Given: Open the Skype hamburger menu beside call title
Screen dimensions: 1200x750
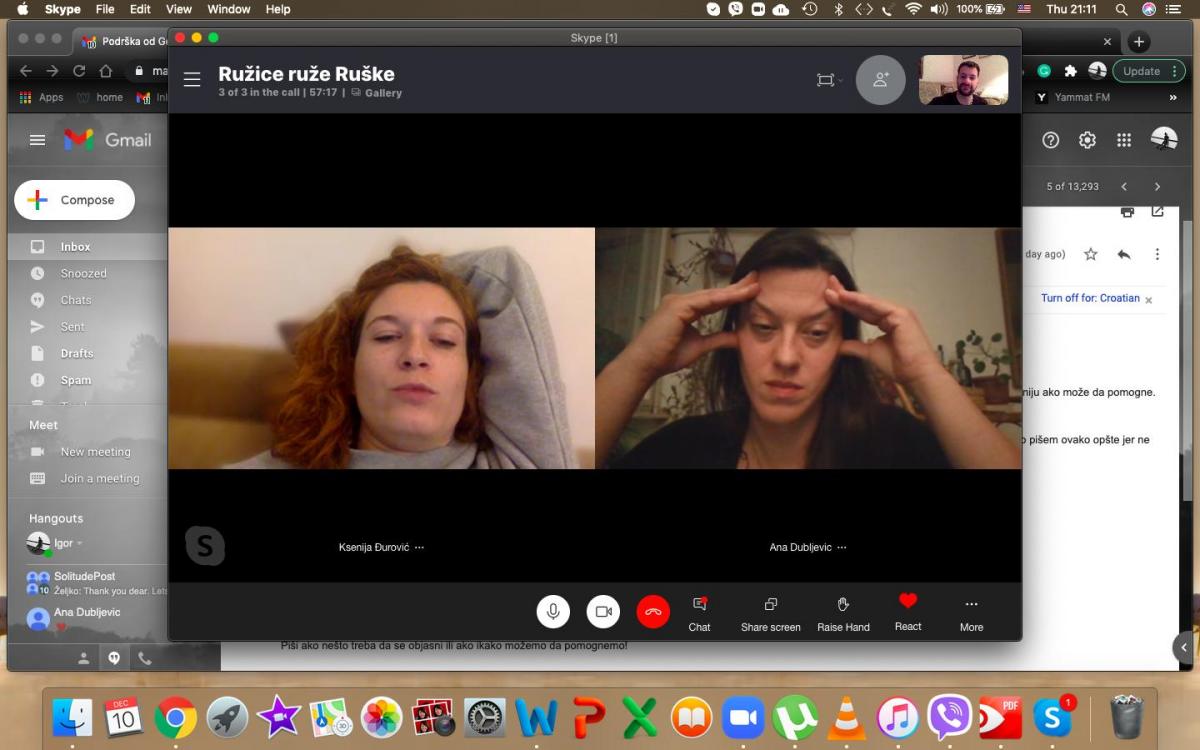Looking at the screenshot, I should click(192, 80).
